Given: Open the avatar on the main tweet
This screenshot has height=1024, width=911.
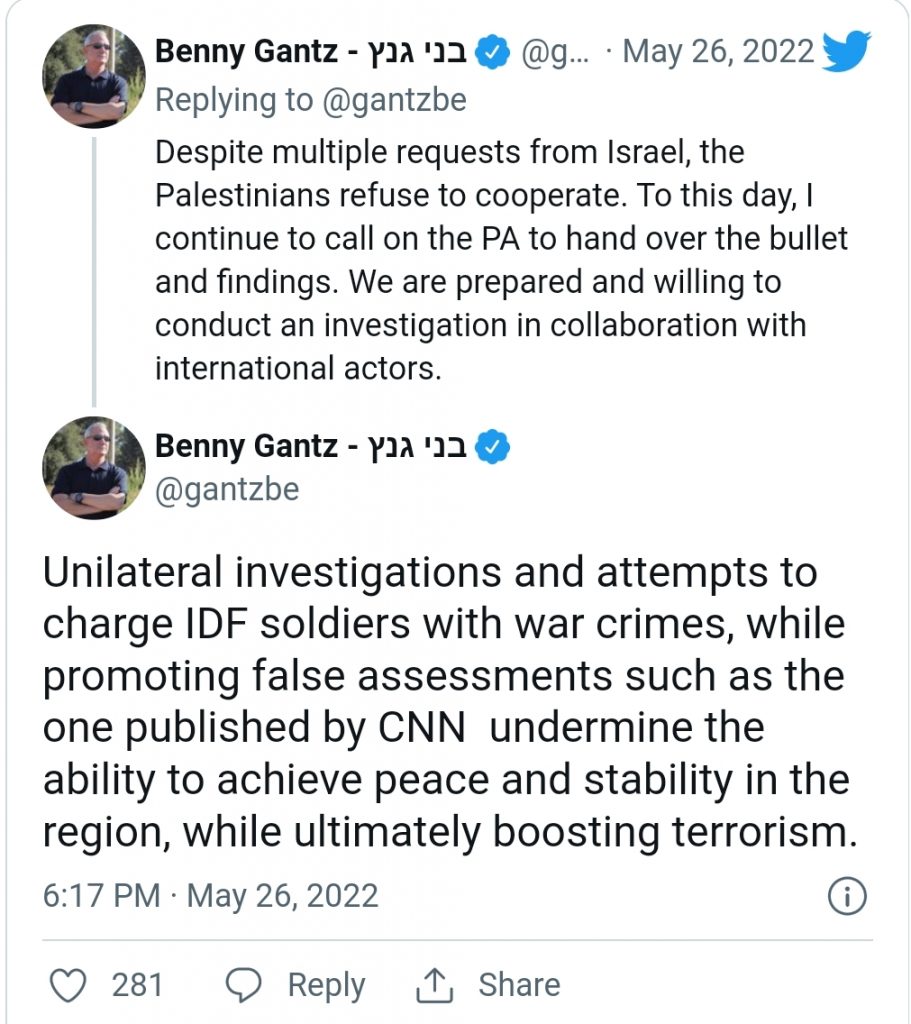Looking at the screenshot, I should 85,468.
